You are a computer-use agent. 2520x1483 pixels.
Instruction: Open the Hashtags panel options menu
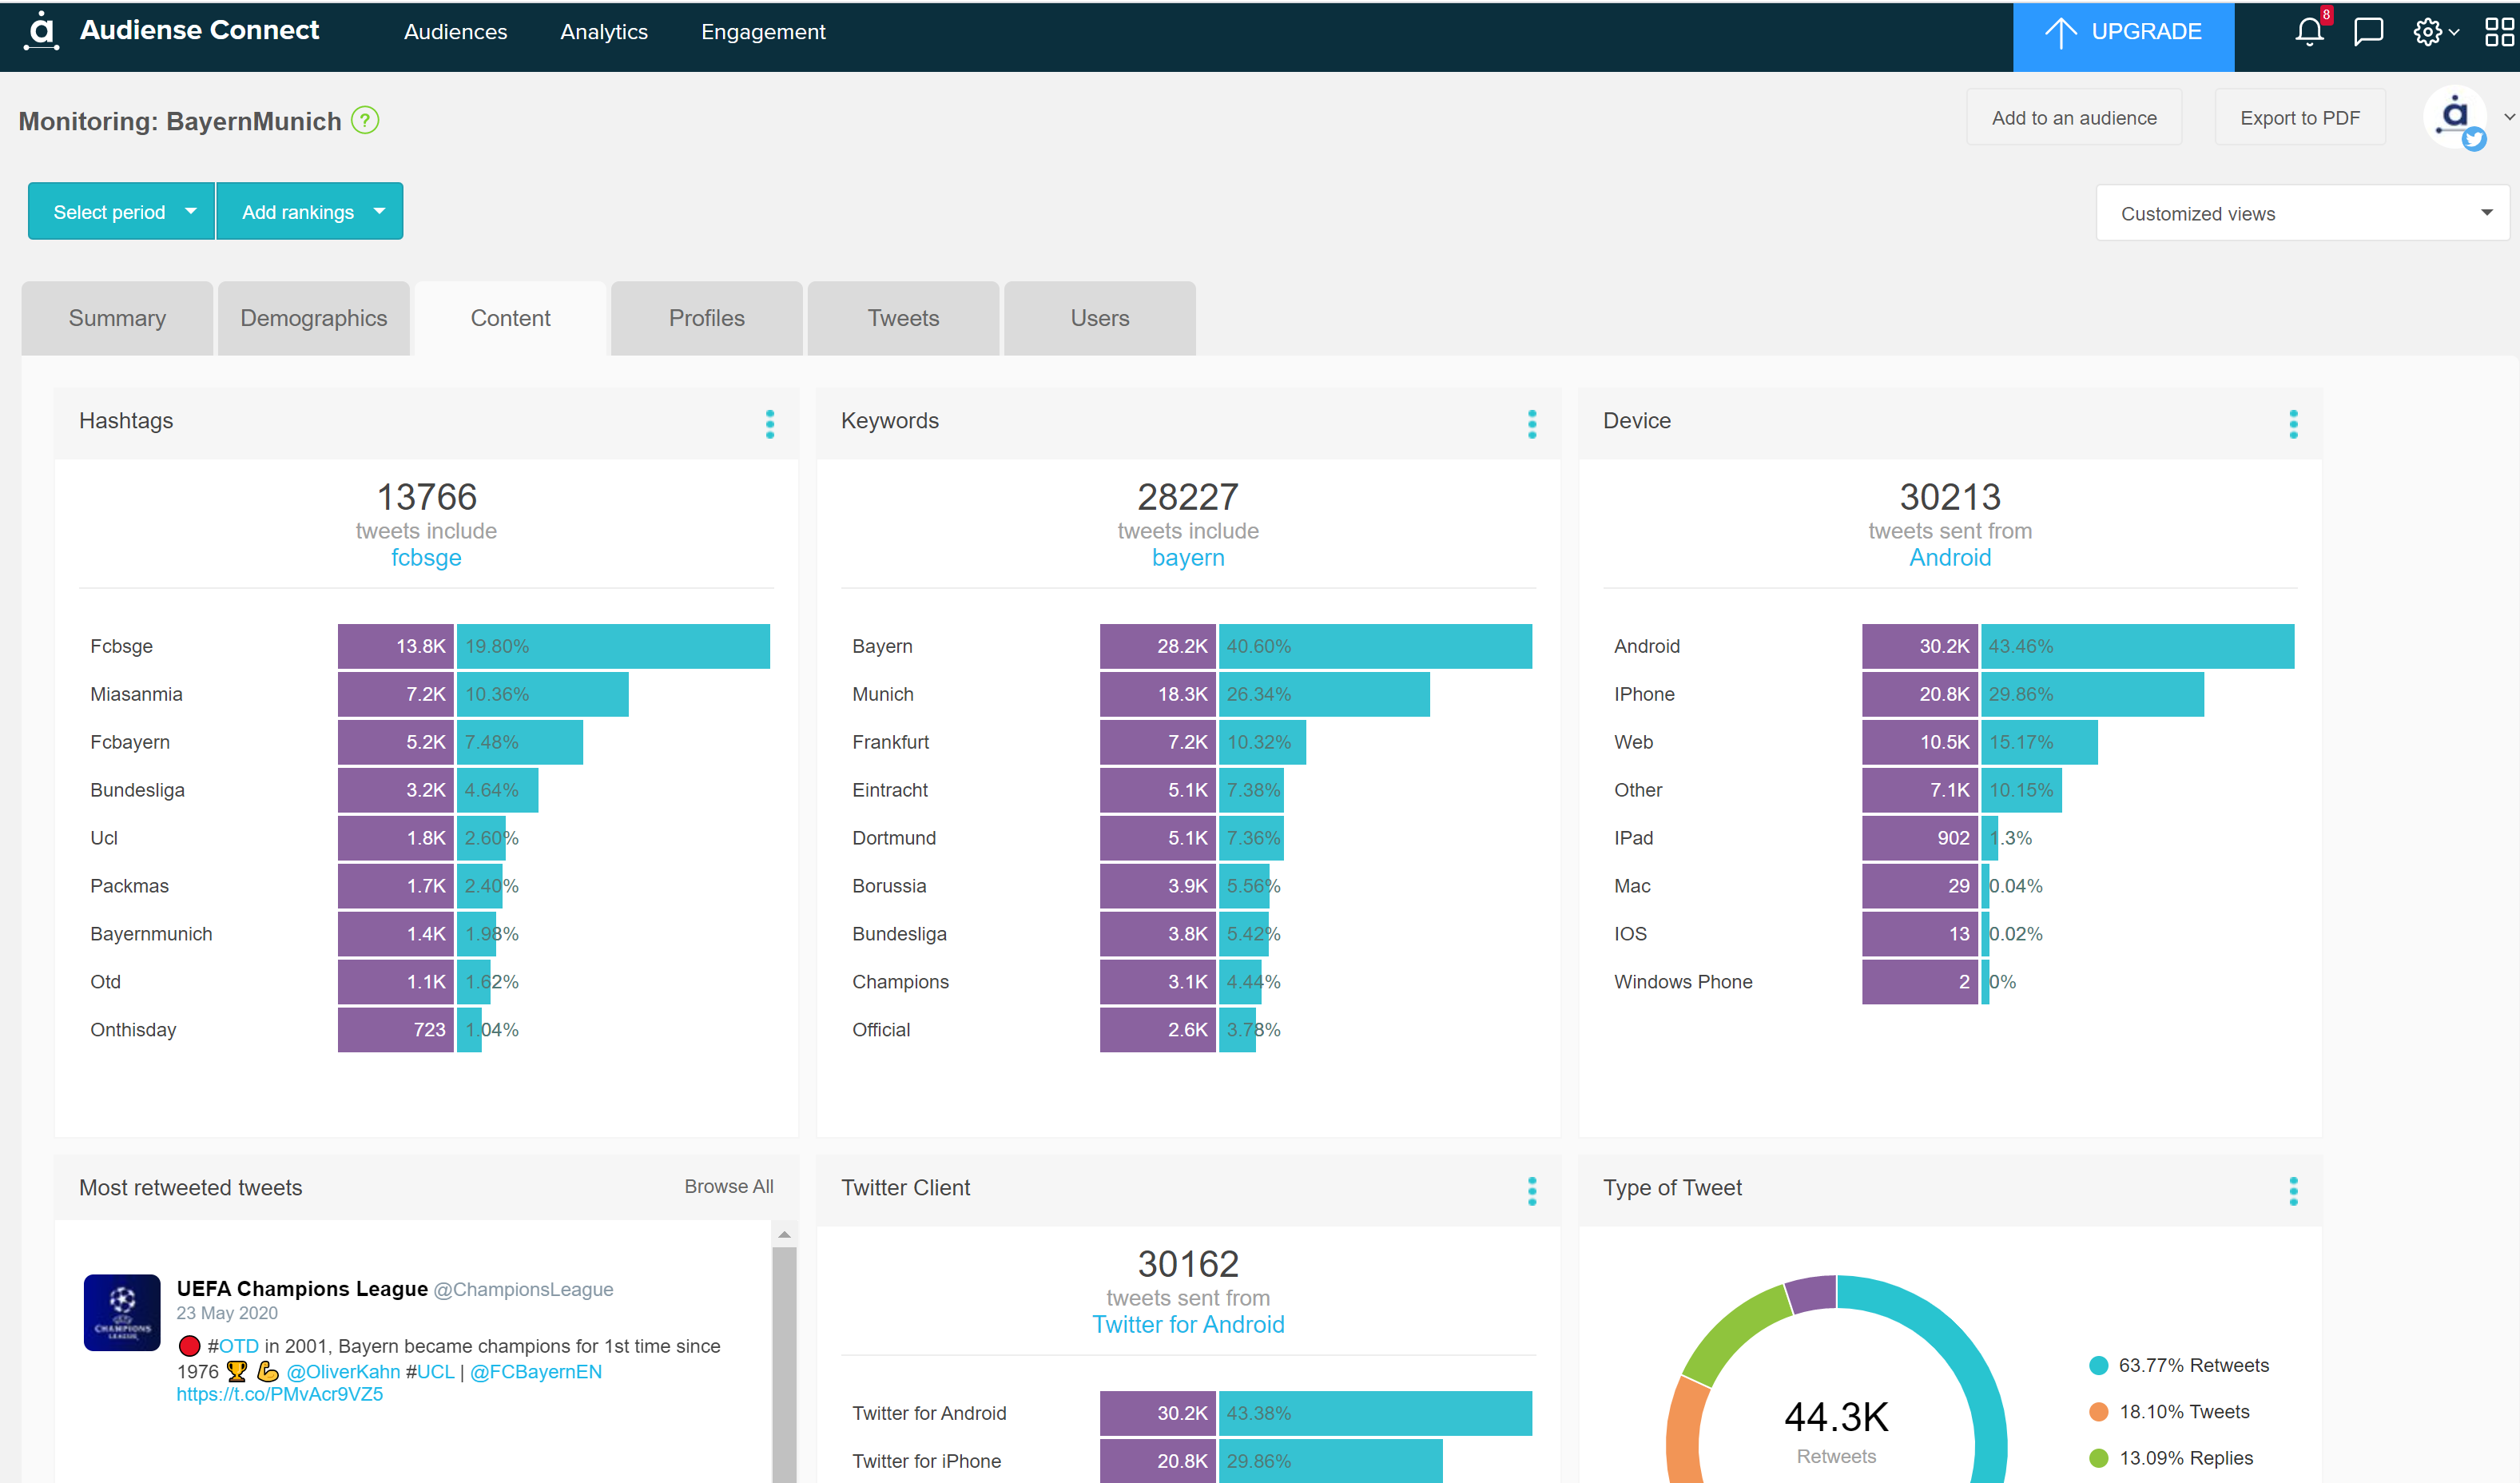[x=769, y=423]
